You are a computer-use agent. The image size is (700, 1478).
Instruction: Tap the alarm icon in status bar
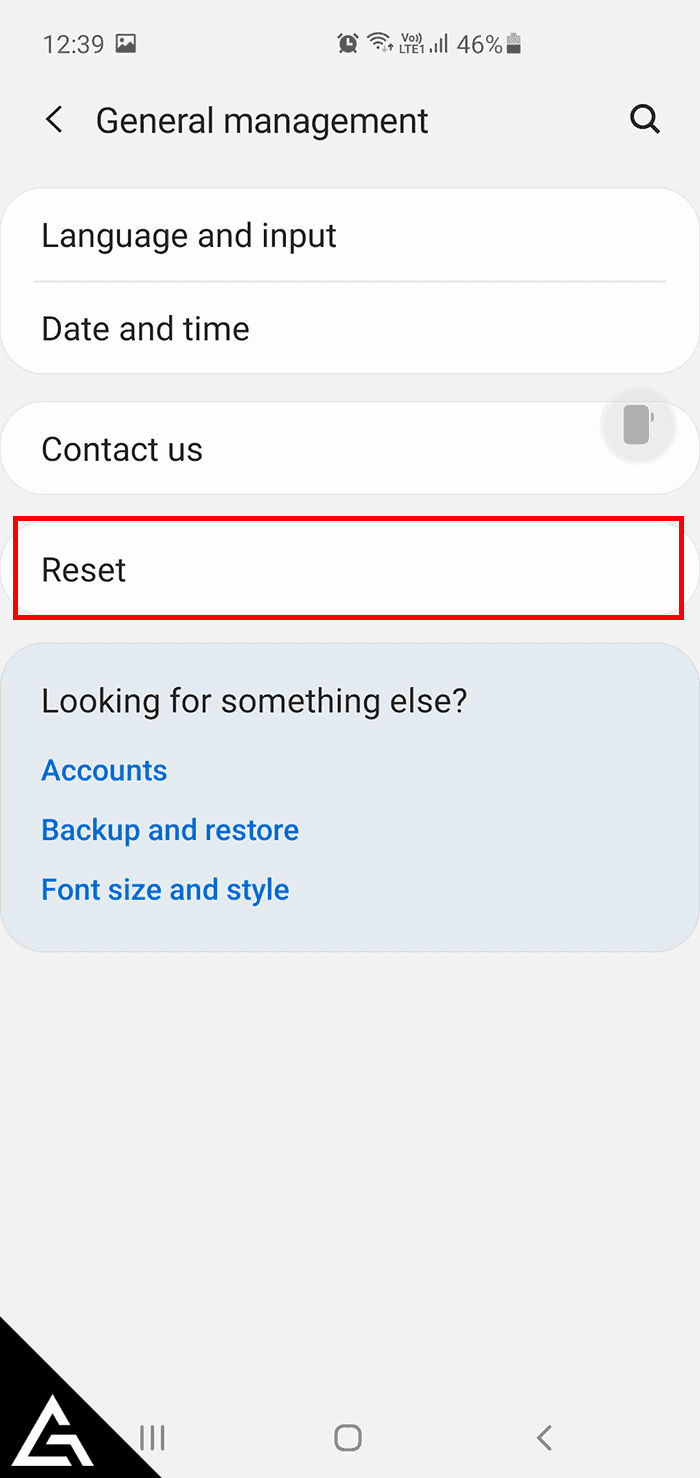348,43
